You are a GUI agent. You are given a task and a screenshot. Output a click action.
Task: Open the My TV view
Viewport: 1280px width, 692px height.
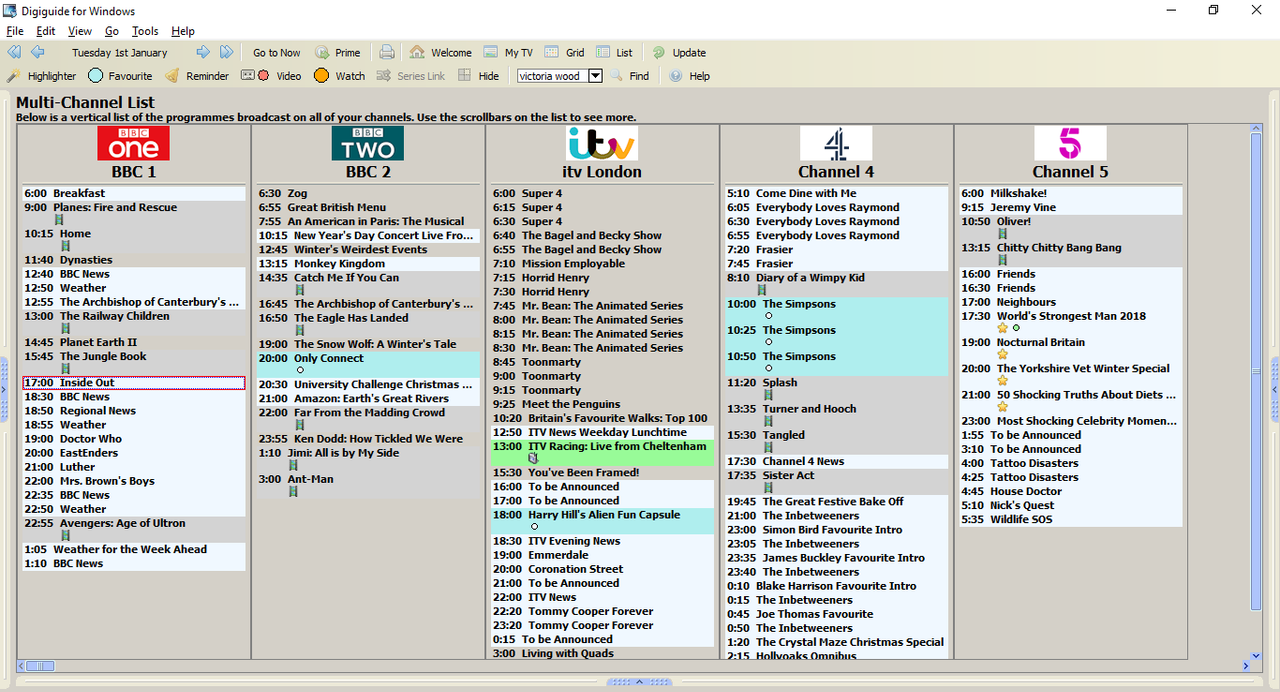508,53
